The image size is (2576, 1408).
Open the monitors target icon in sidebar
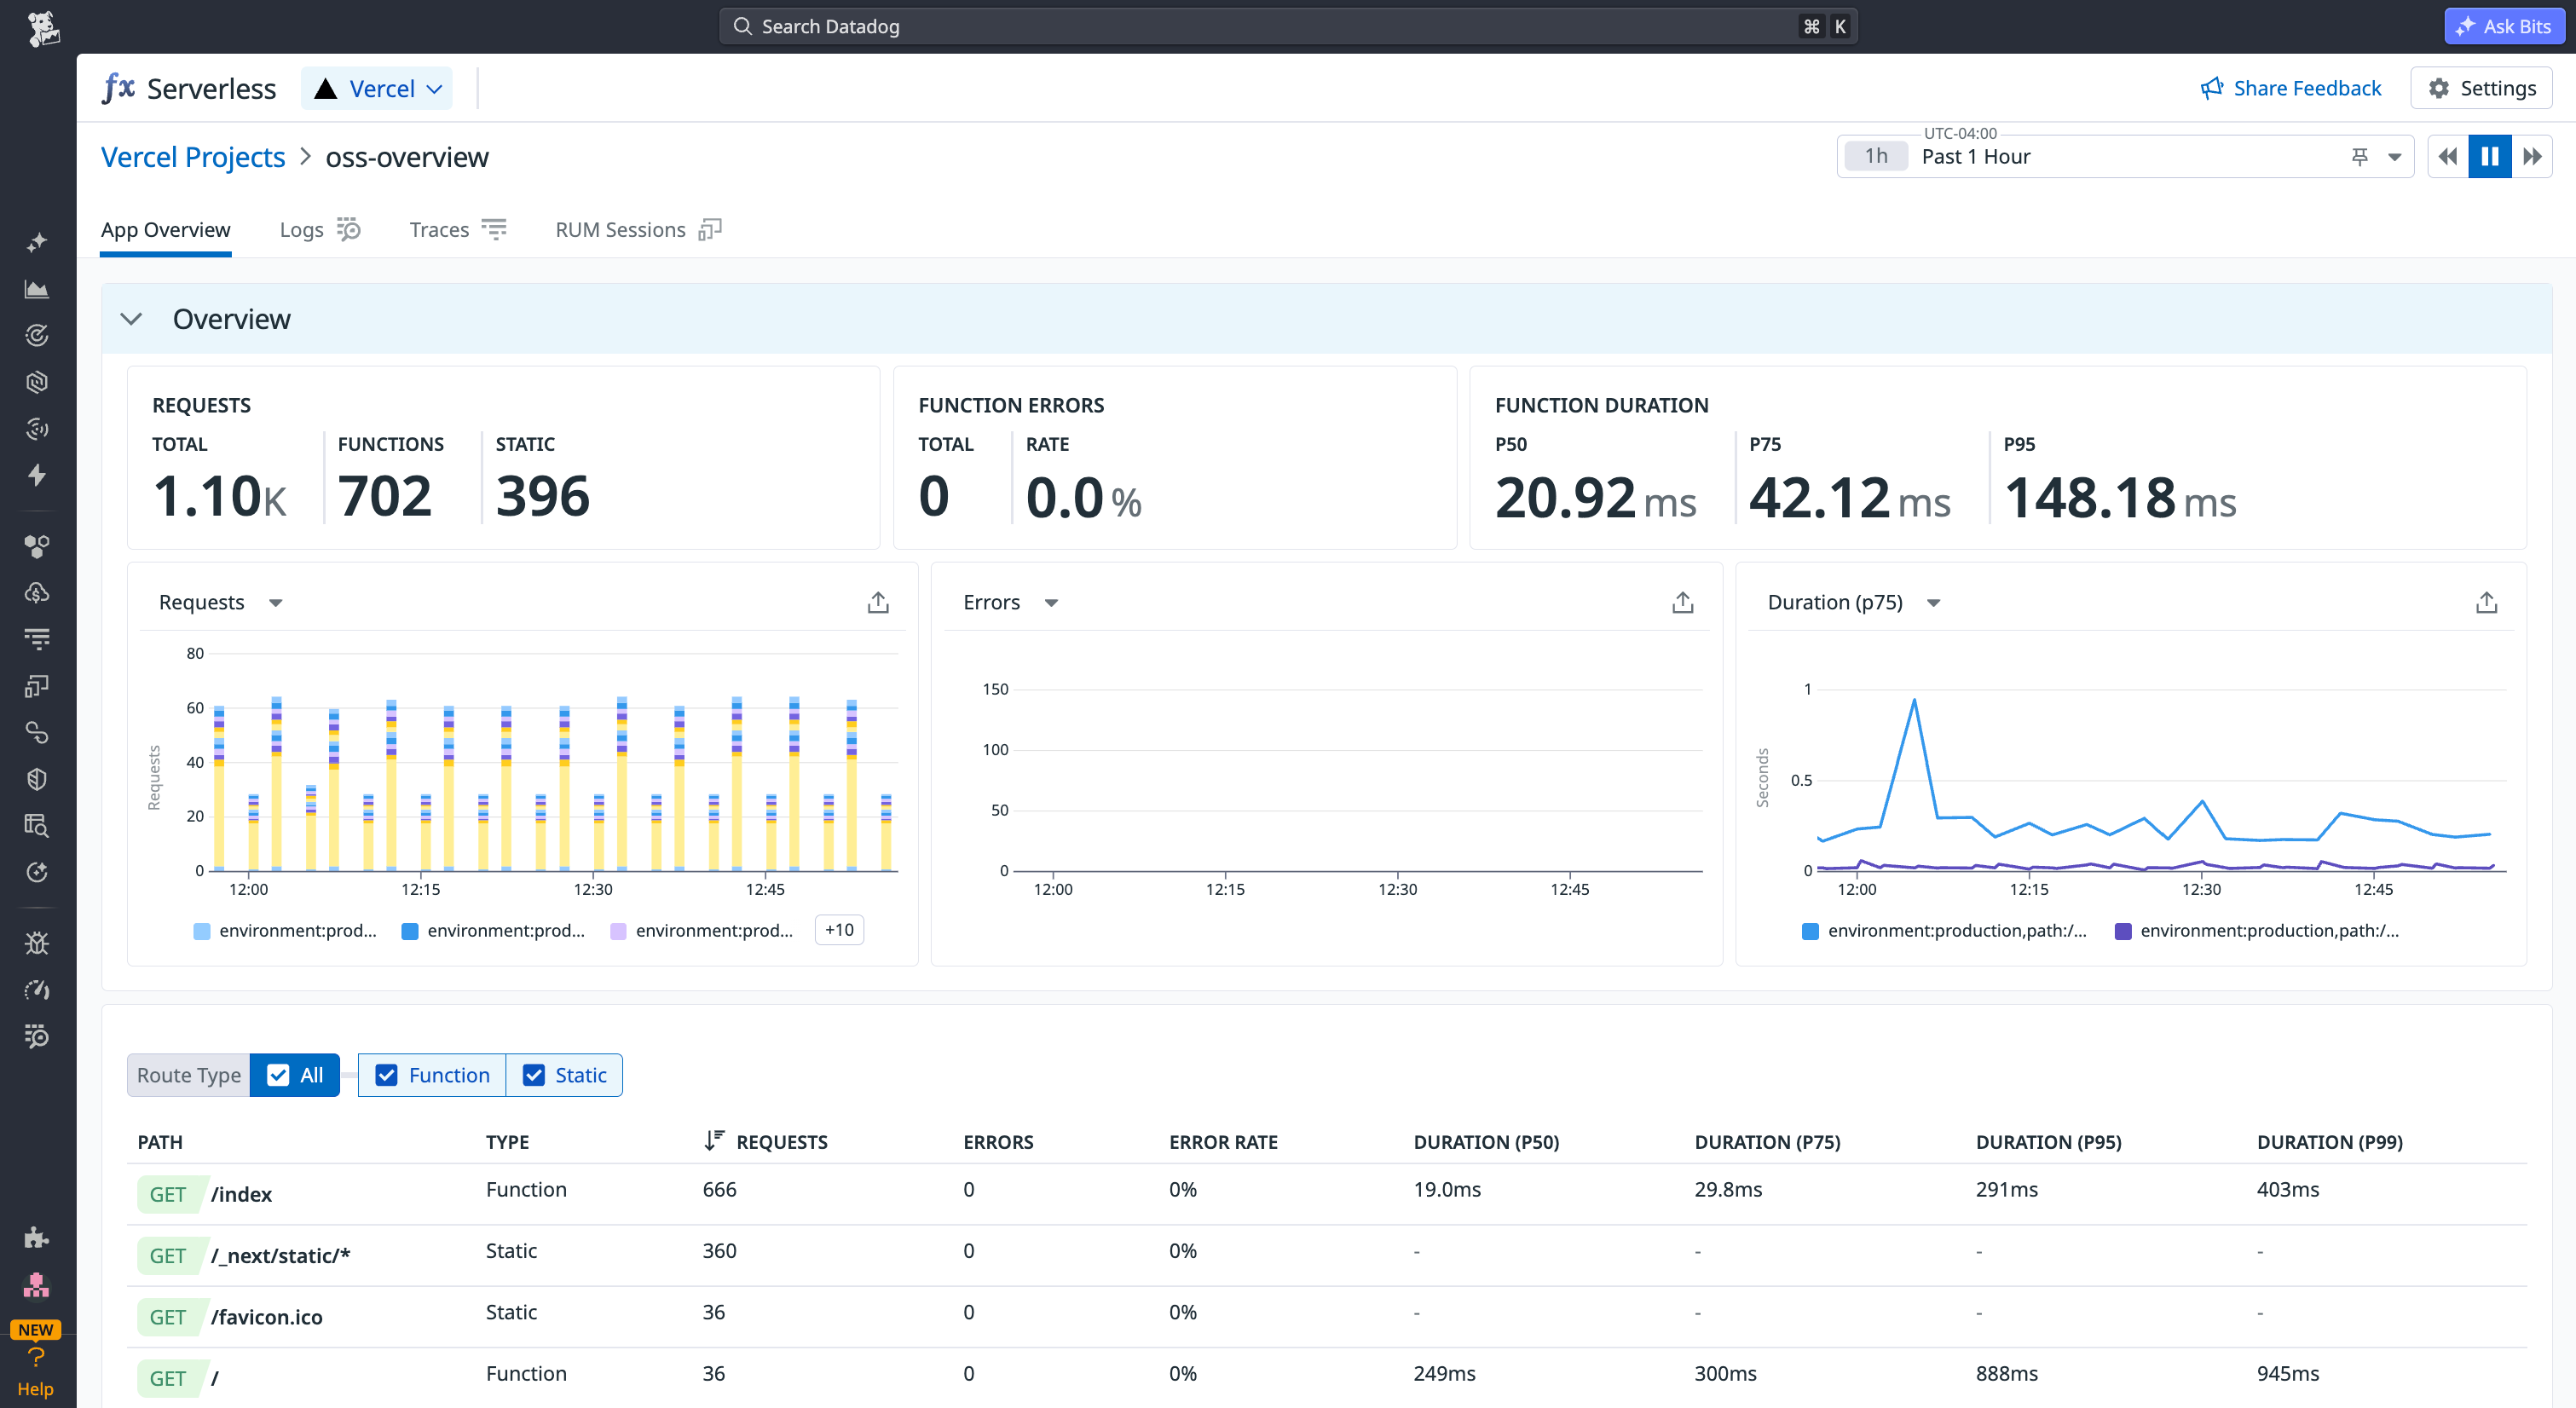(x=37, y=335)
